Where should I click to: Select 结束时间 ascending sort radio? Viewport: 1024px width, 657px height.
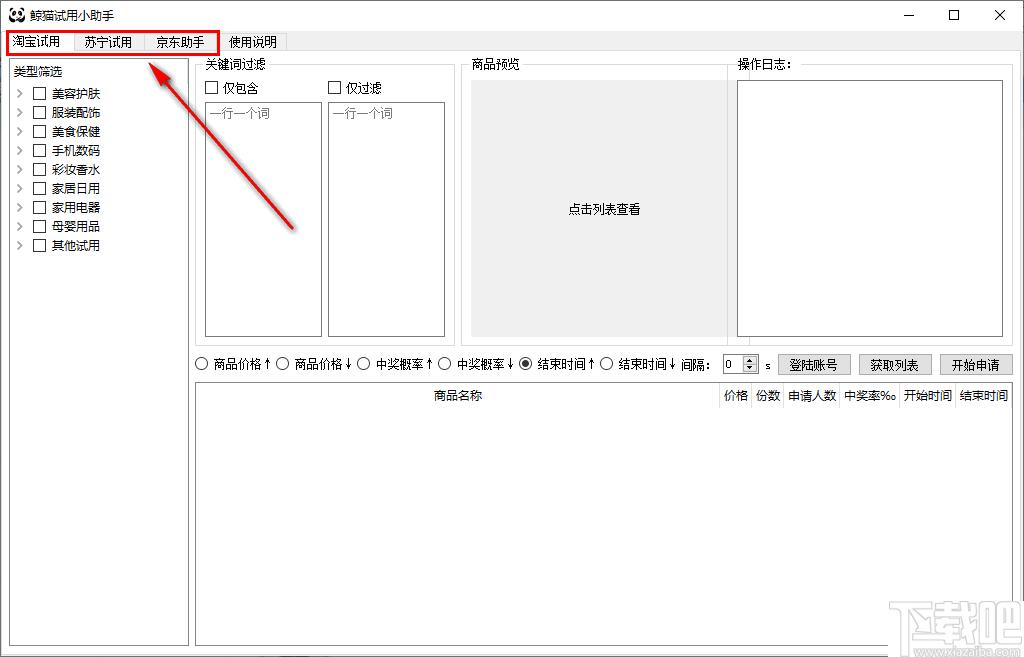click(x=525, y=364)
